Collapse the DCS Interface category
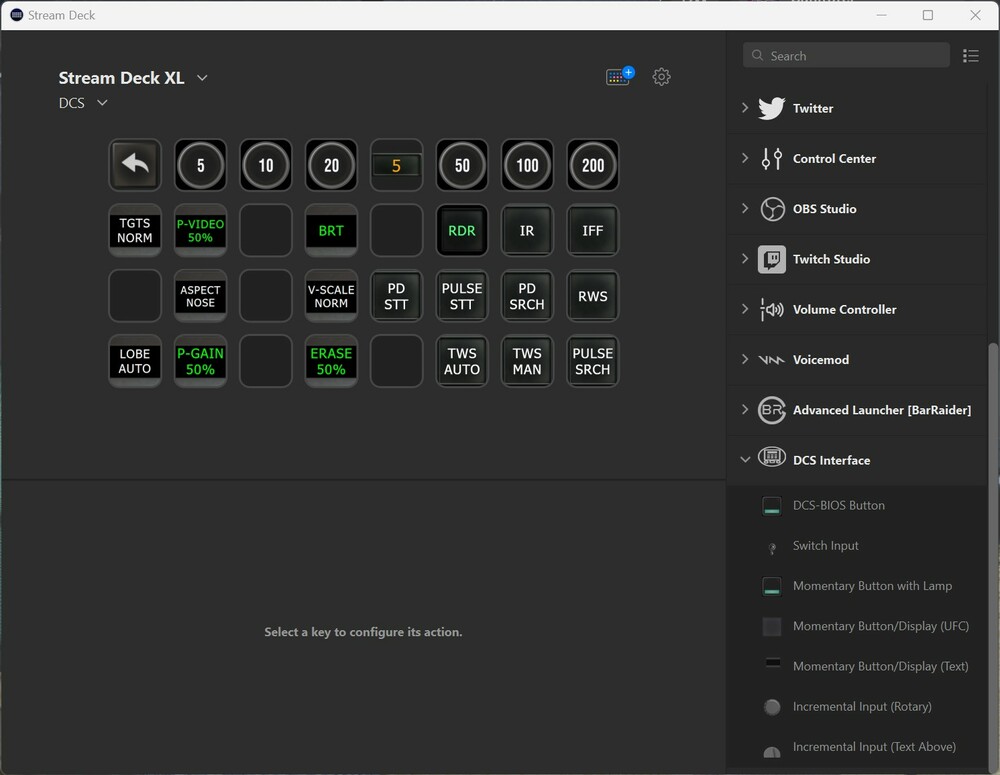 [x=858, y=460]
